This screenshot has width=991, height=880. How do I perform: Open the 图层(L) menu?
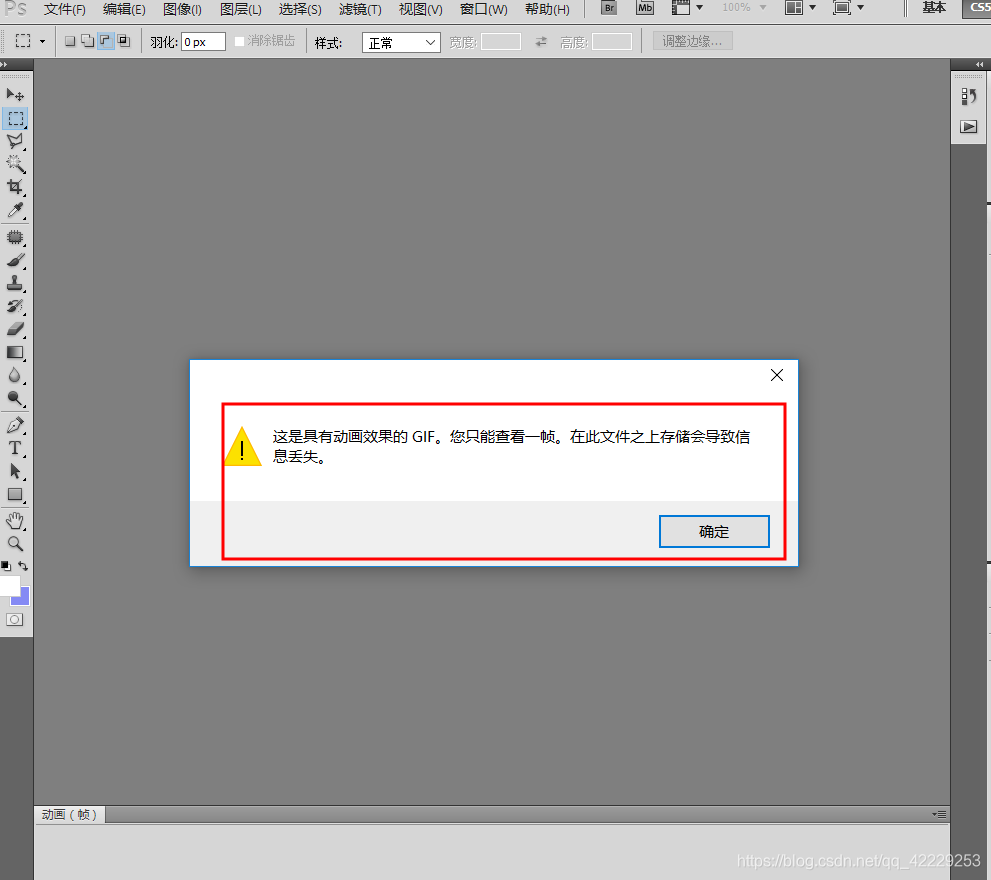tap(241, 9)
